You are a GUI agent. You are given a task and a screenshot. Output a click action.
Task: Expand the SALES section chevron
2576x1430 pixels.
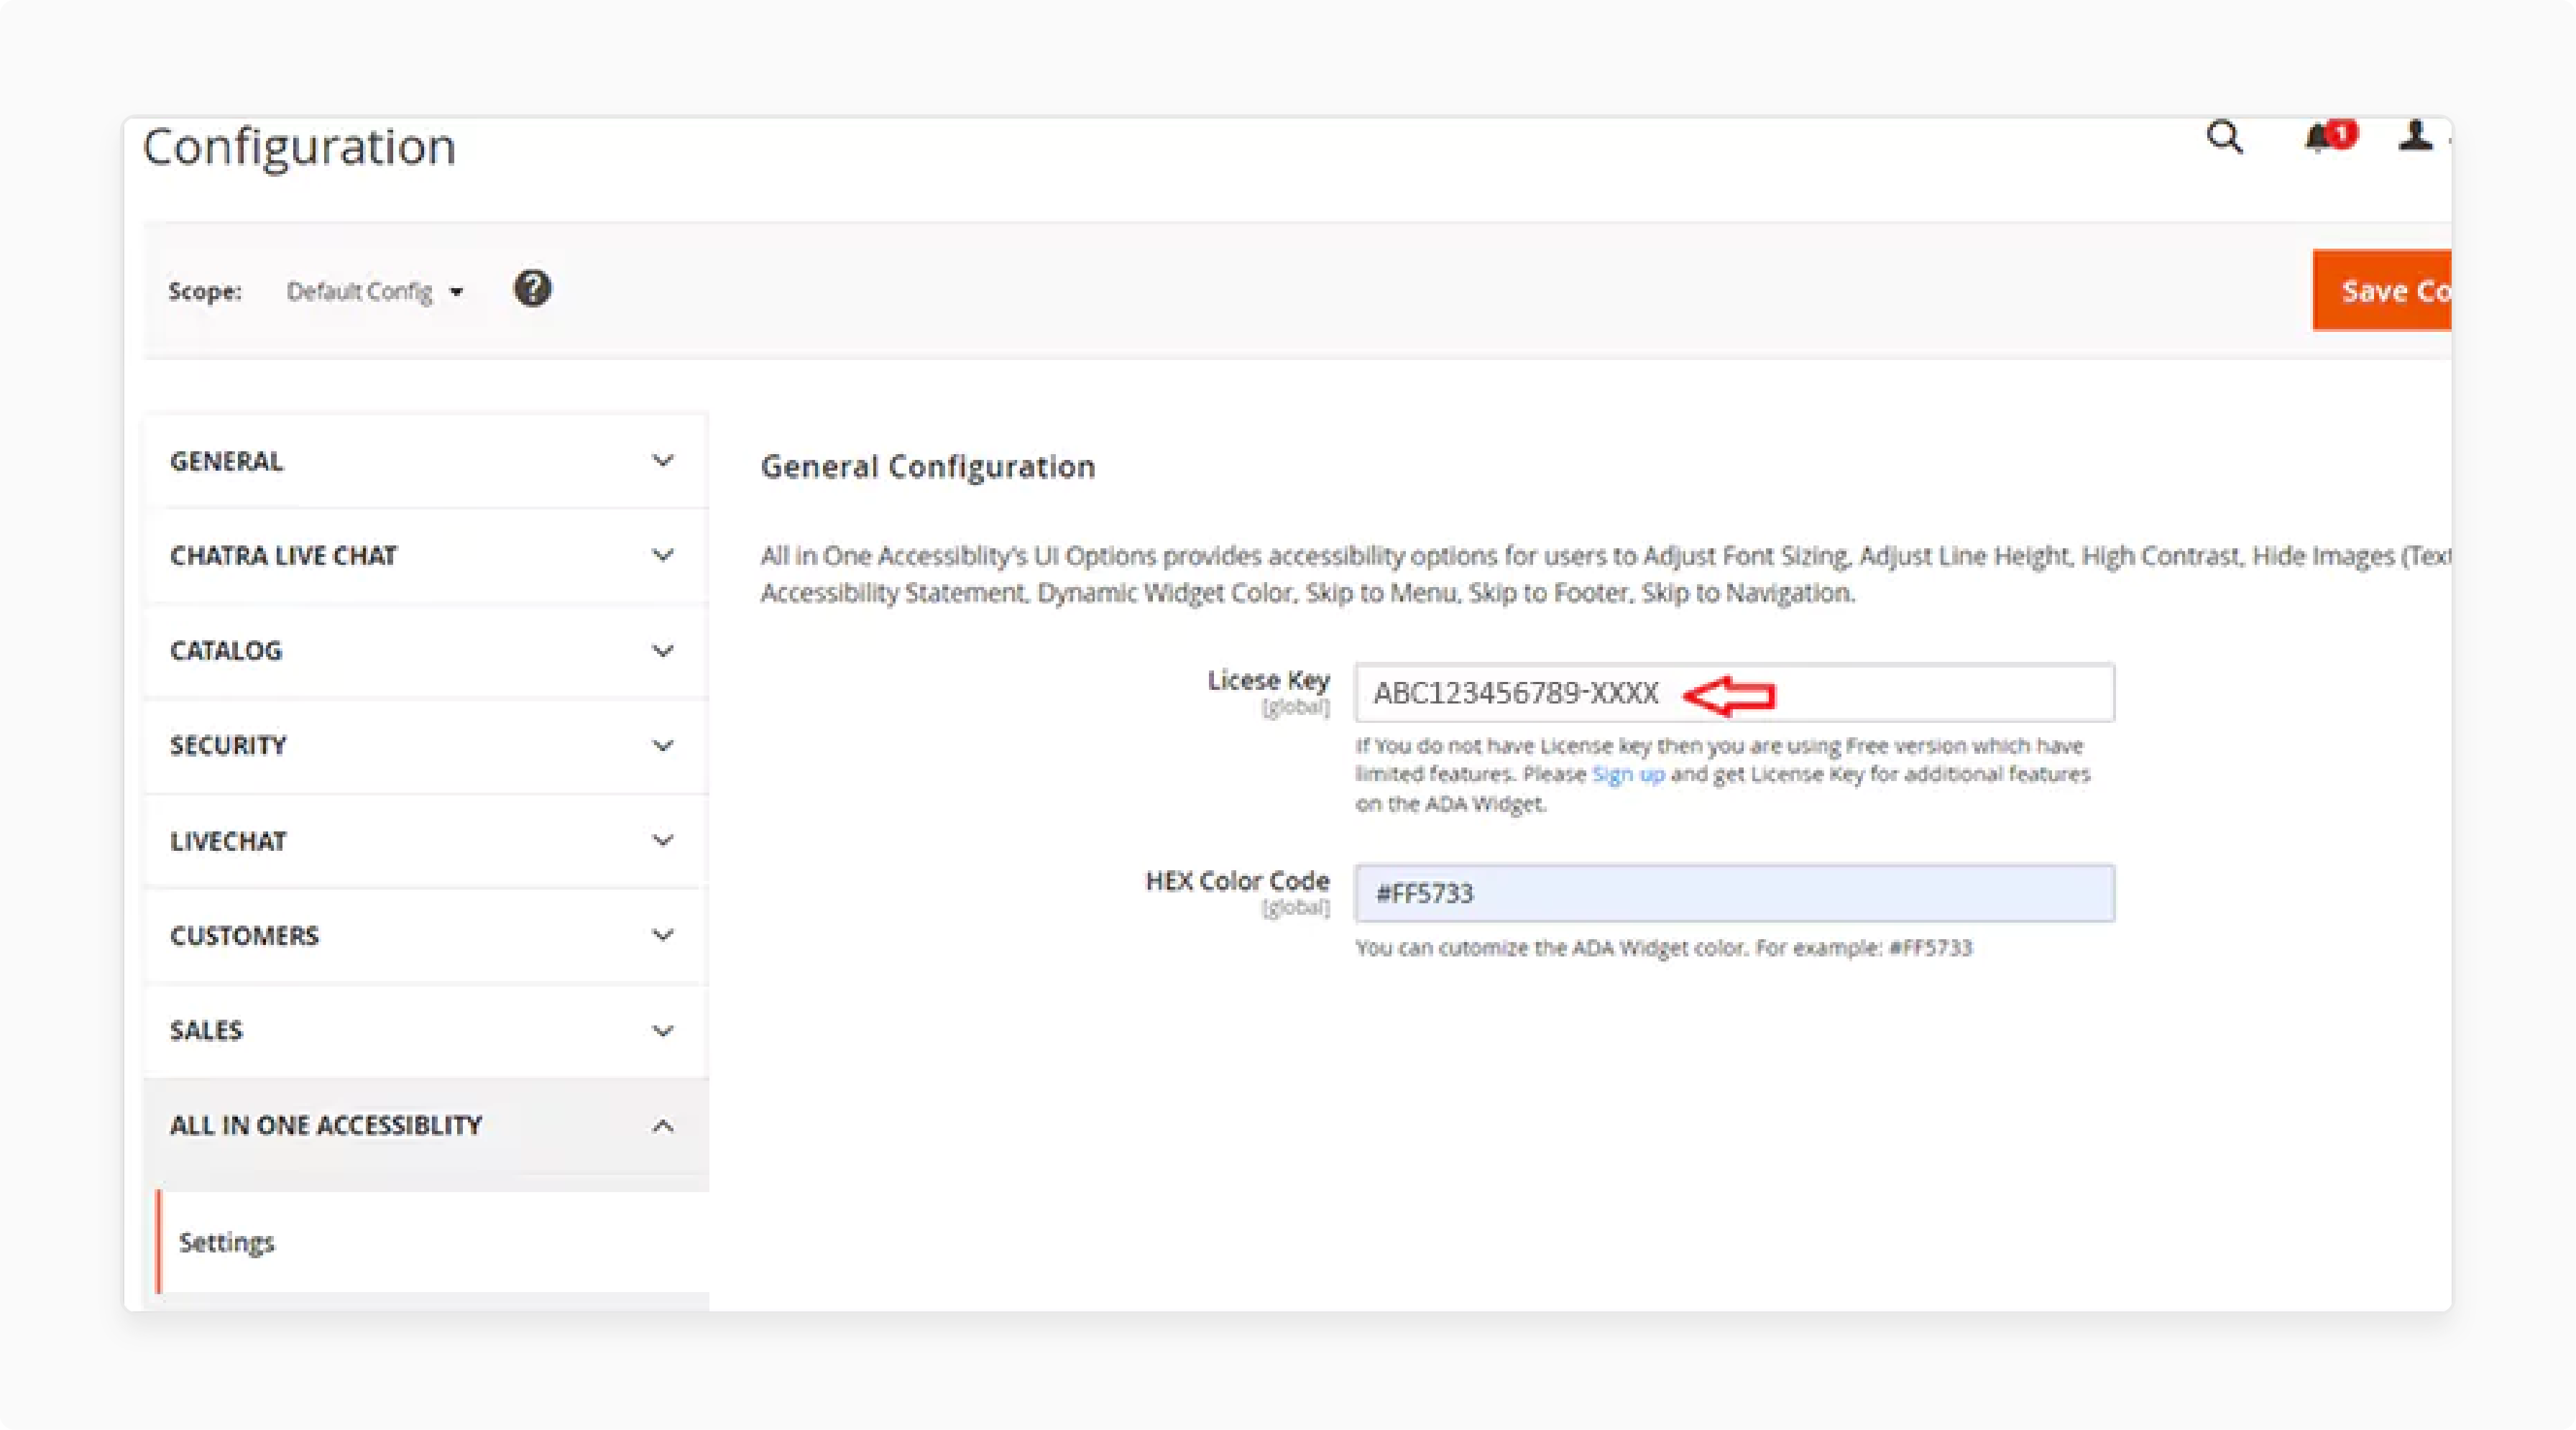click(x=662, y=1031)
